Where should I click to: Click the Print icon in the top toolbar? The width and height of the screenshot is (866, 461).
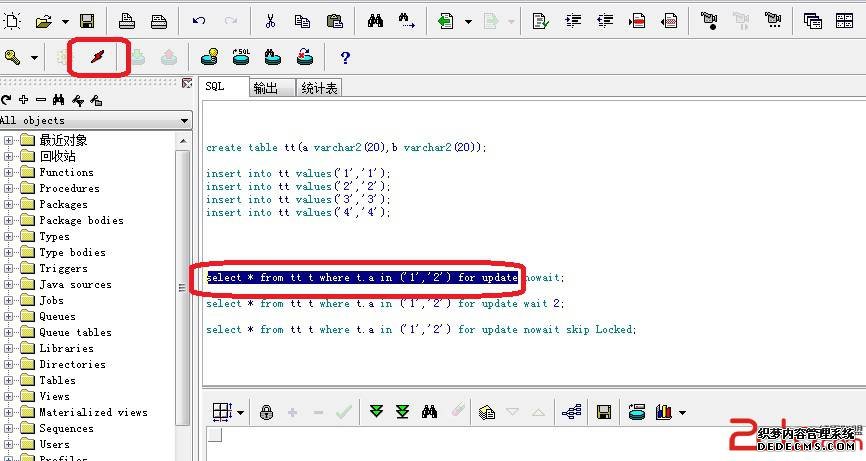[127, 21]
